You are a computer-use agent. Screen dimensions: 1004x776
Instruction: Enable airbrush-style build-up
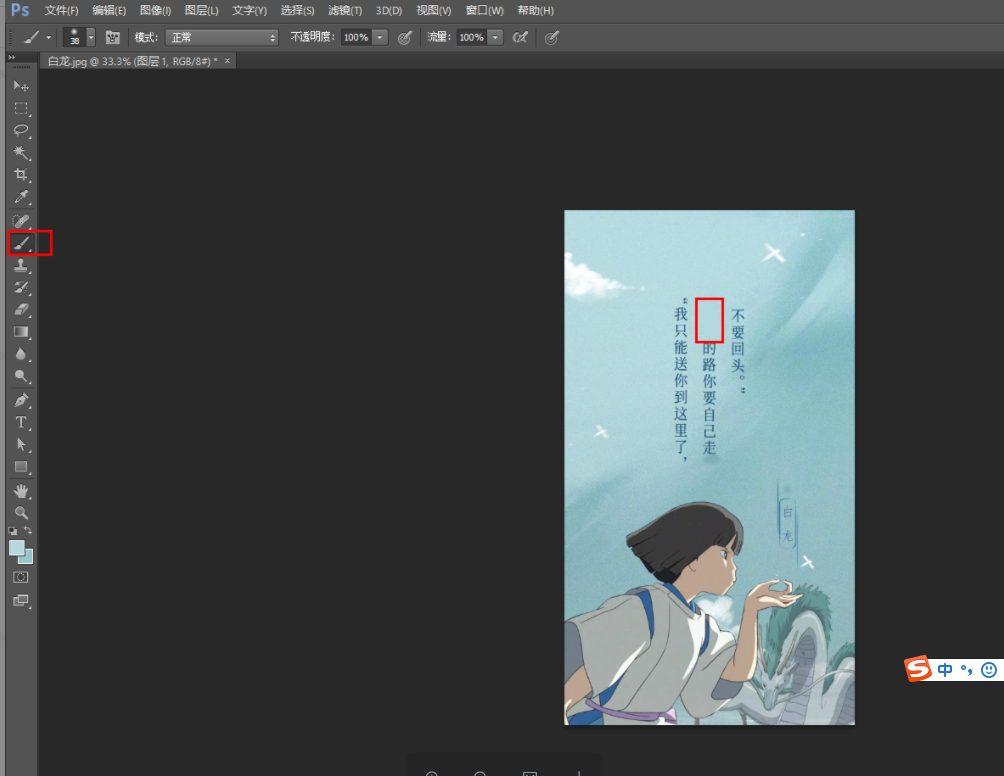tap(520, 37)
